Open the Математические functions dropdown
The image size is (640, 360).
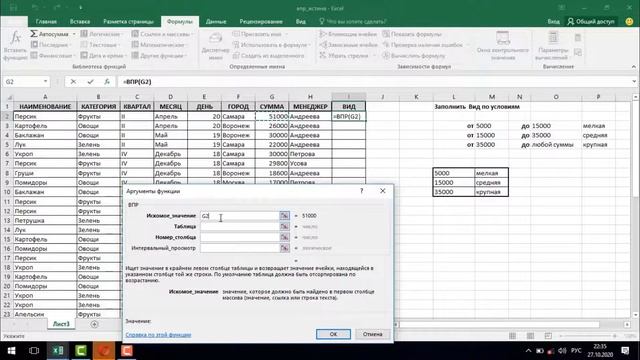[160, 45]
